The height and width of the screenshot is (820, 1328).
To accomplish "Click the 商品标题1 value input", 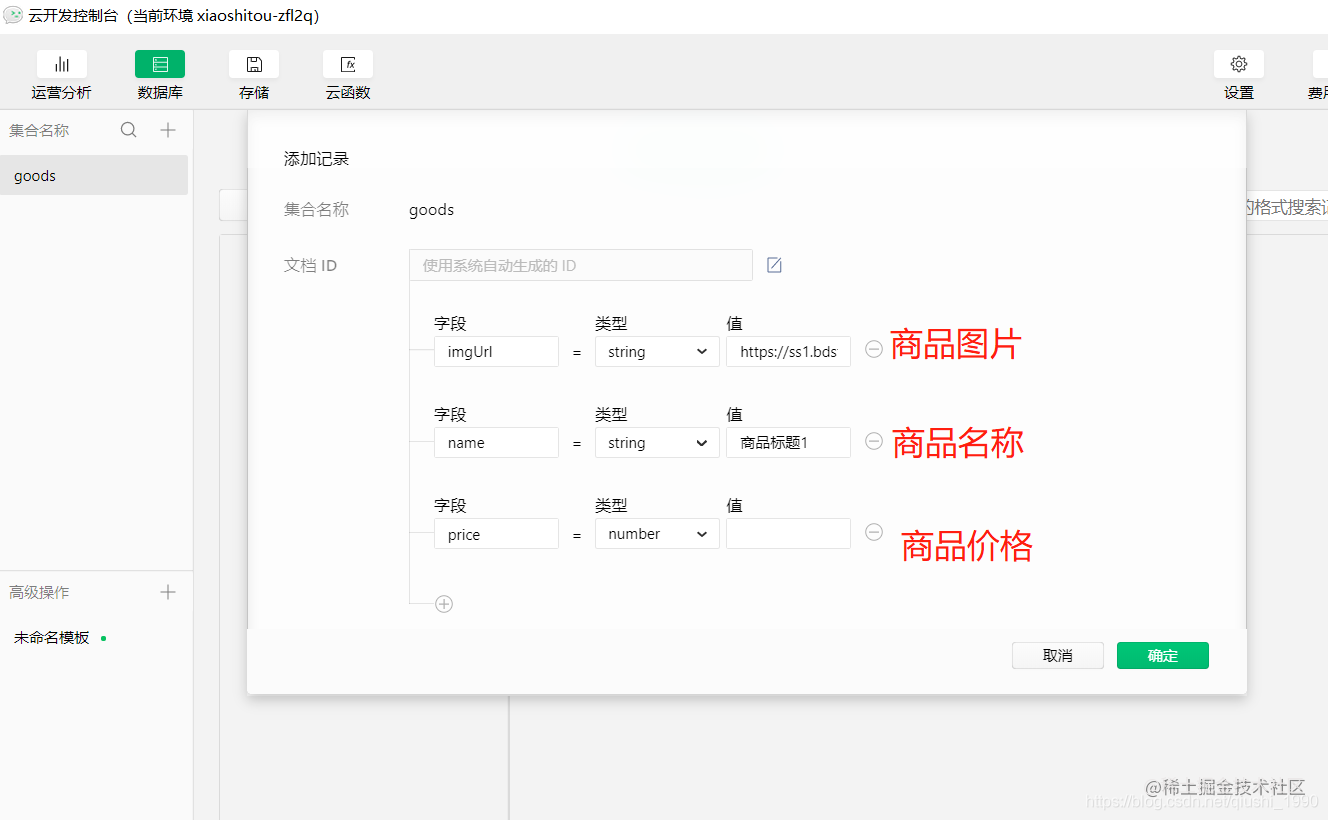I will (x=788, y=443).
